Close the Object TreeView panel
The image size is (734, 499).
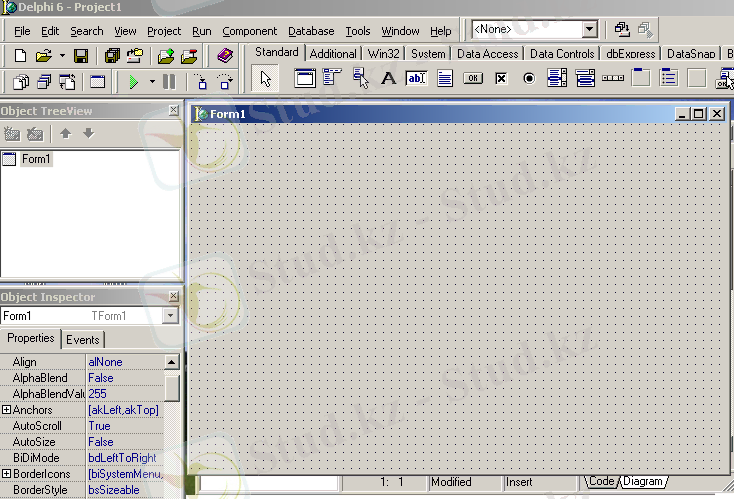pos(174,110)
